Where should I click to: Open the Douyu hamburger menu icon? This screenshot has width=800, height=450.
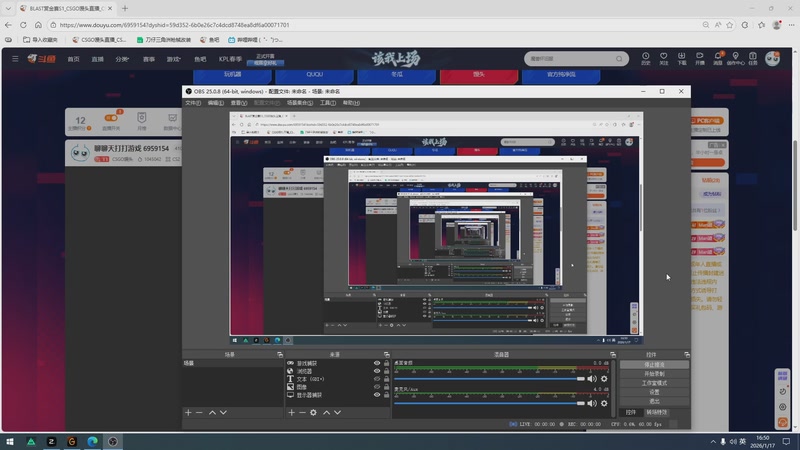(15, 59)
